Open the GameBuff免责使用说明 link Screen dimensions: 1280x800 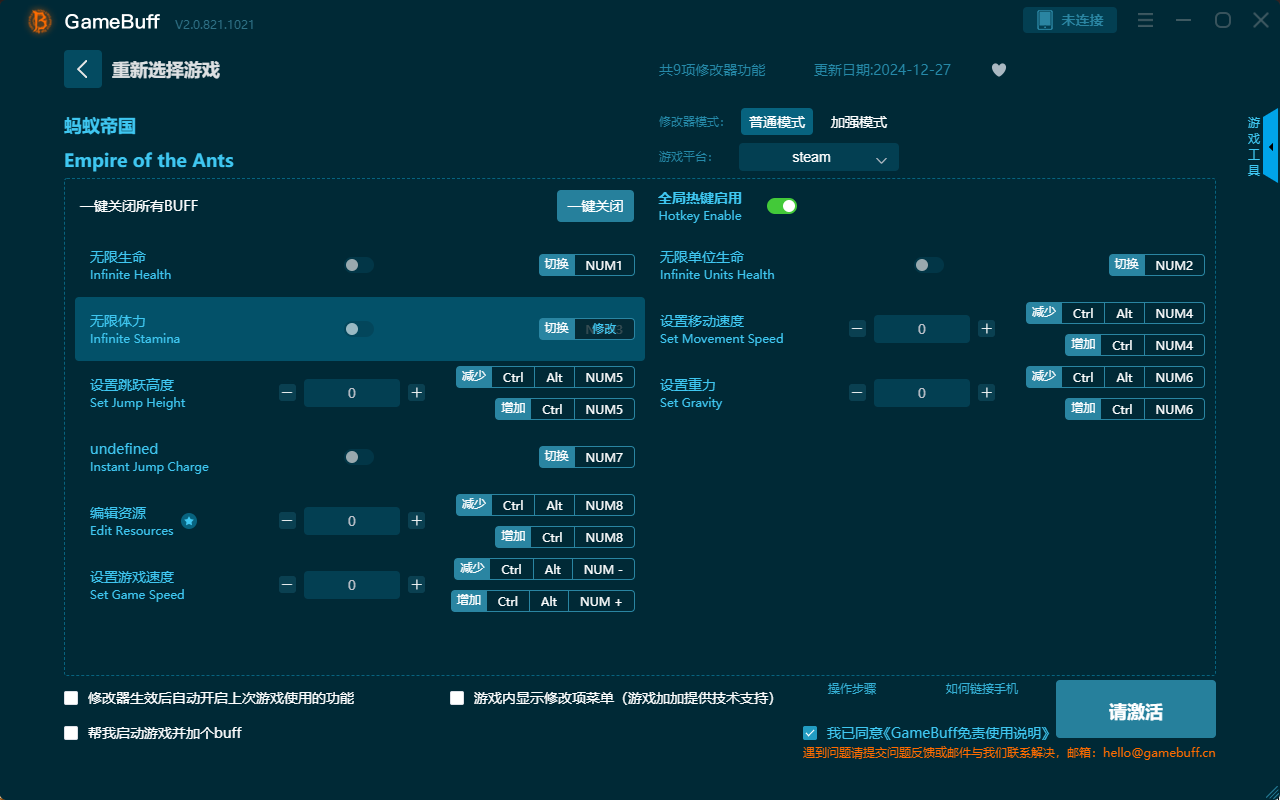[966, 733]
